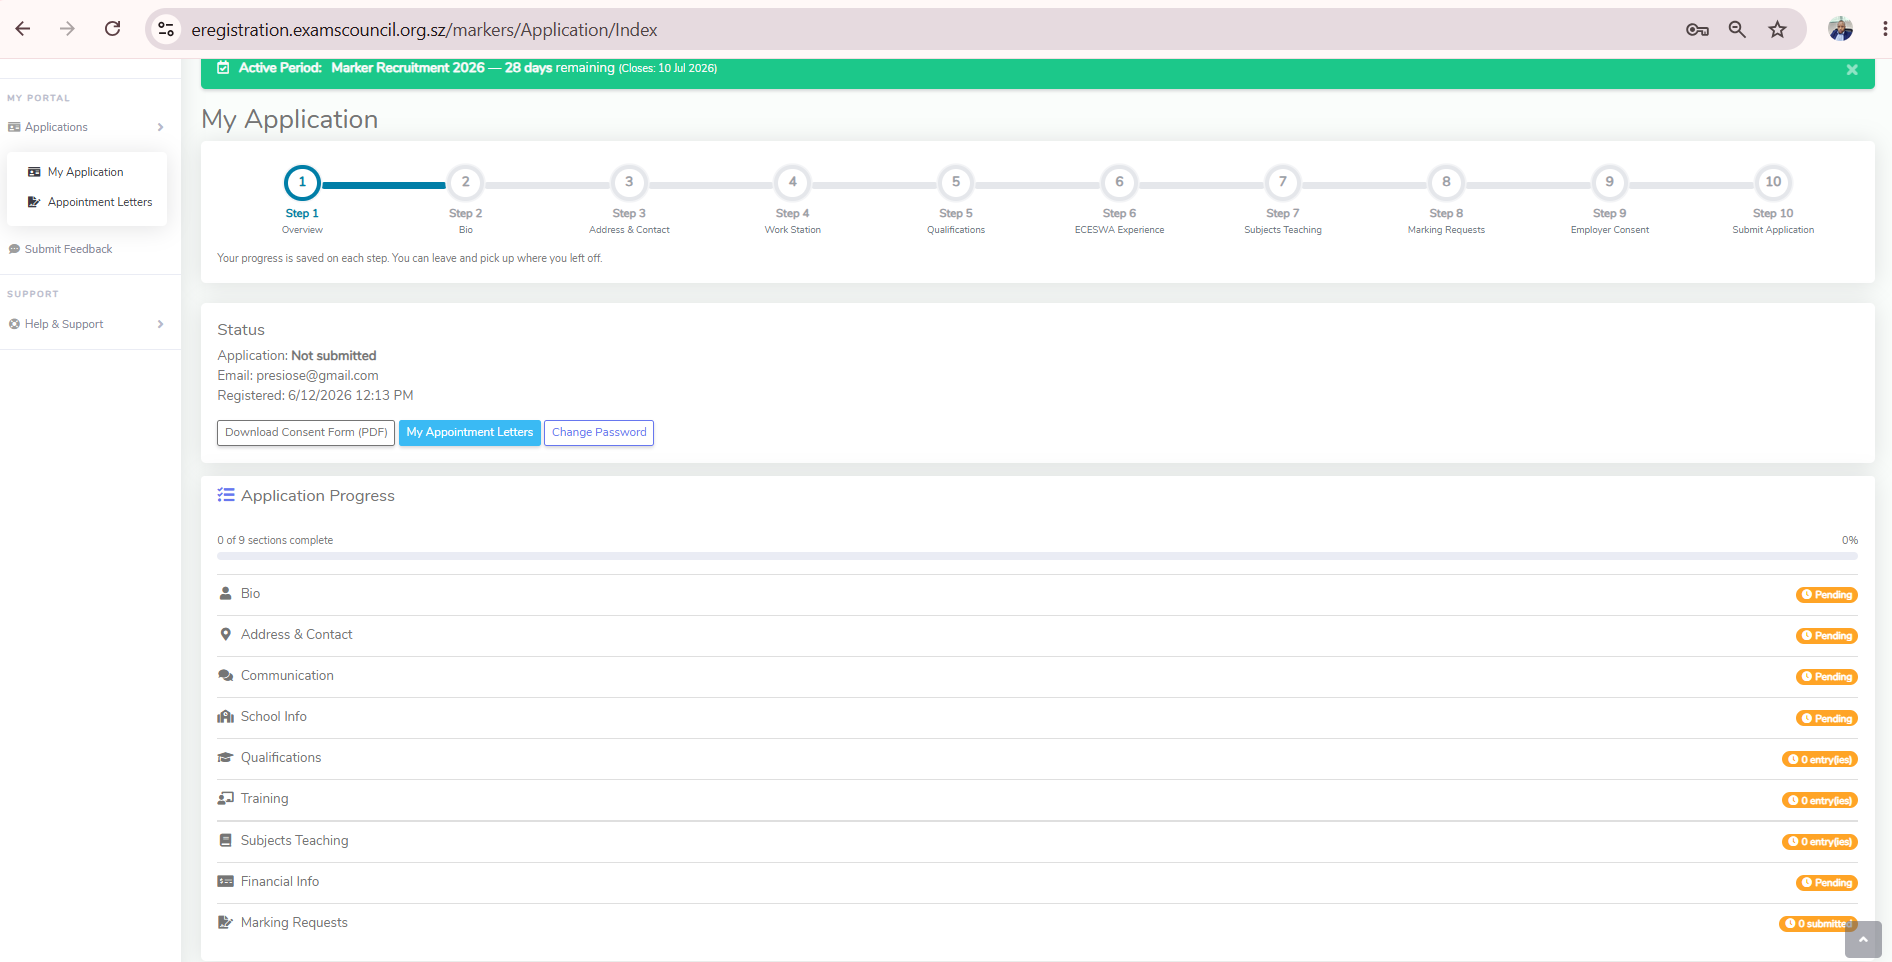
Task: Open the Qualifications section
Action: pos(1037,758)
